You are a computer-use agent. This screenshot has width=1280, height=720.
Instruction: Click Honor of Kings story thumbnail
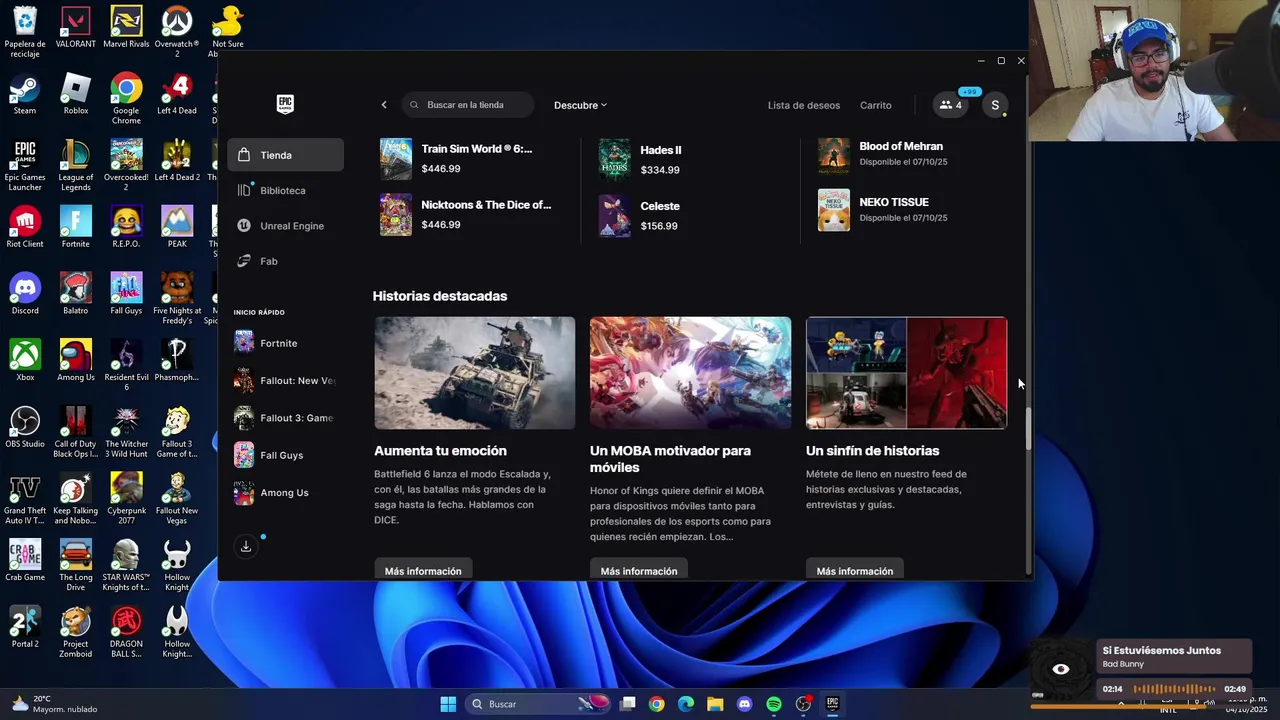pyautogui.click(x=690, y=373)
